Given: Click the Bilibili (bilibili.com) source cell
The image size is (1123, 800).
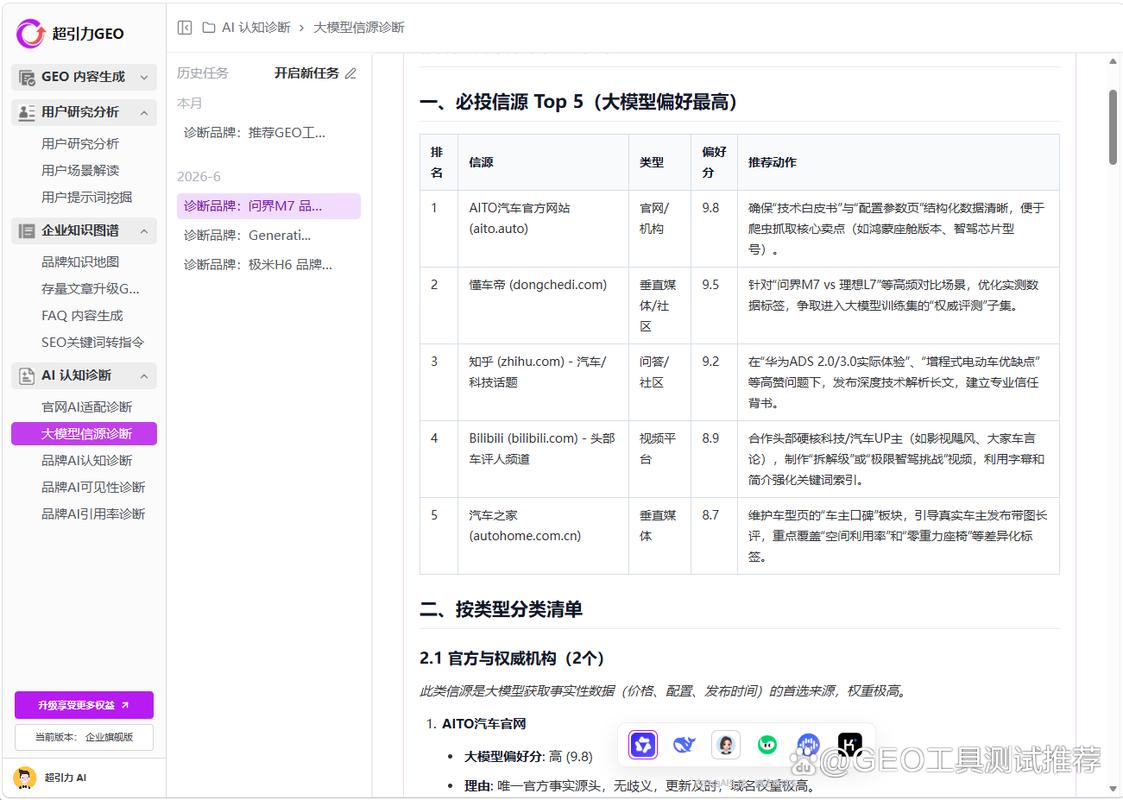Looking at the screenshot, I should [x=543, y=459].
